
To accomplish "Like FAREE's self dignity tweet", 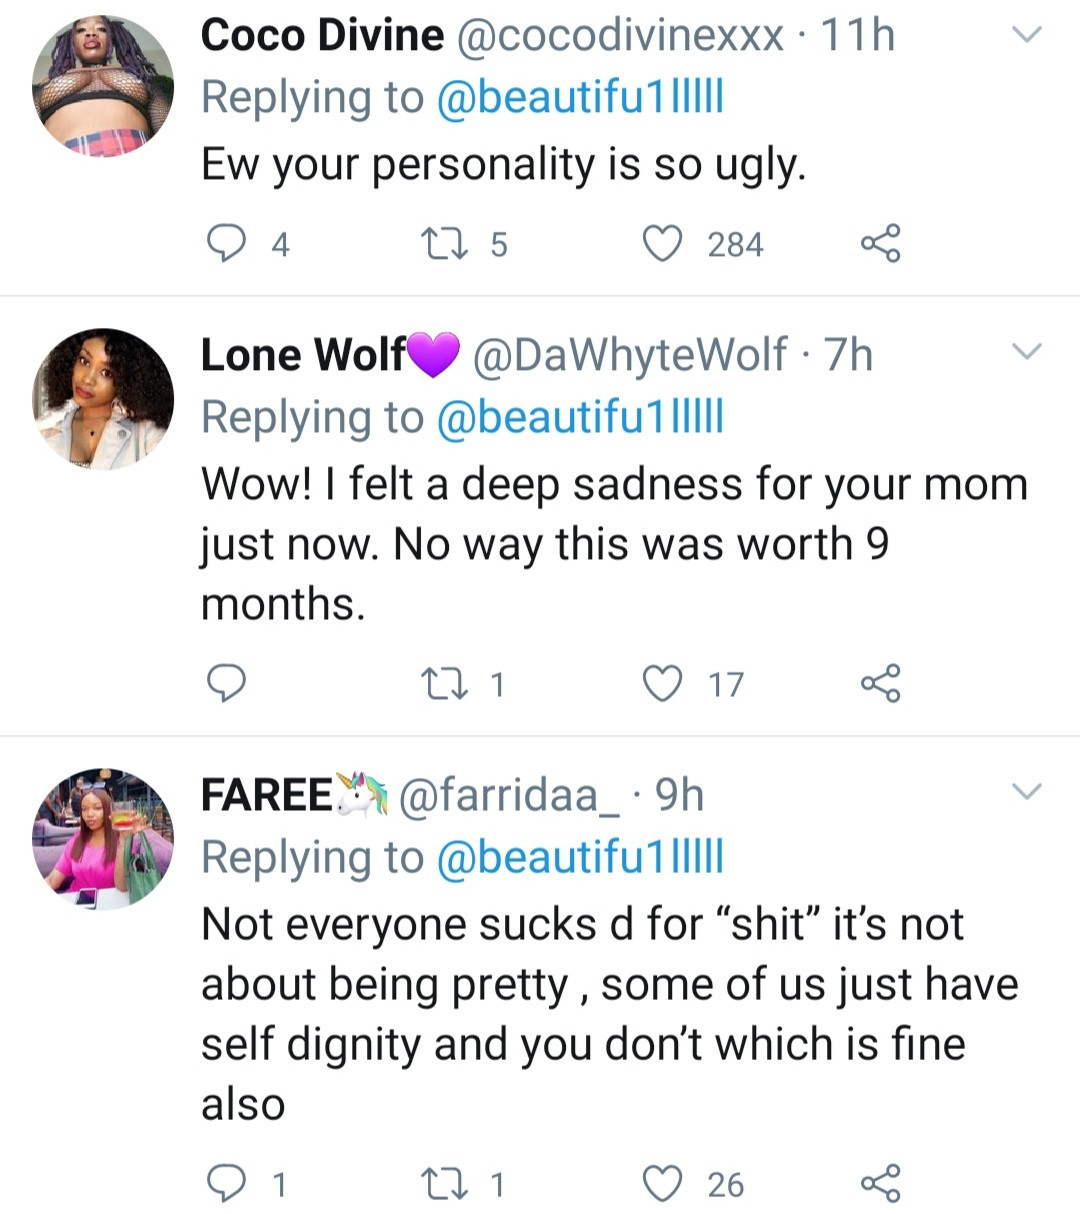I will click(x=662, y=1183).
